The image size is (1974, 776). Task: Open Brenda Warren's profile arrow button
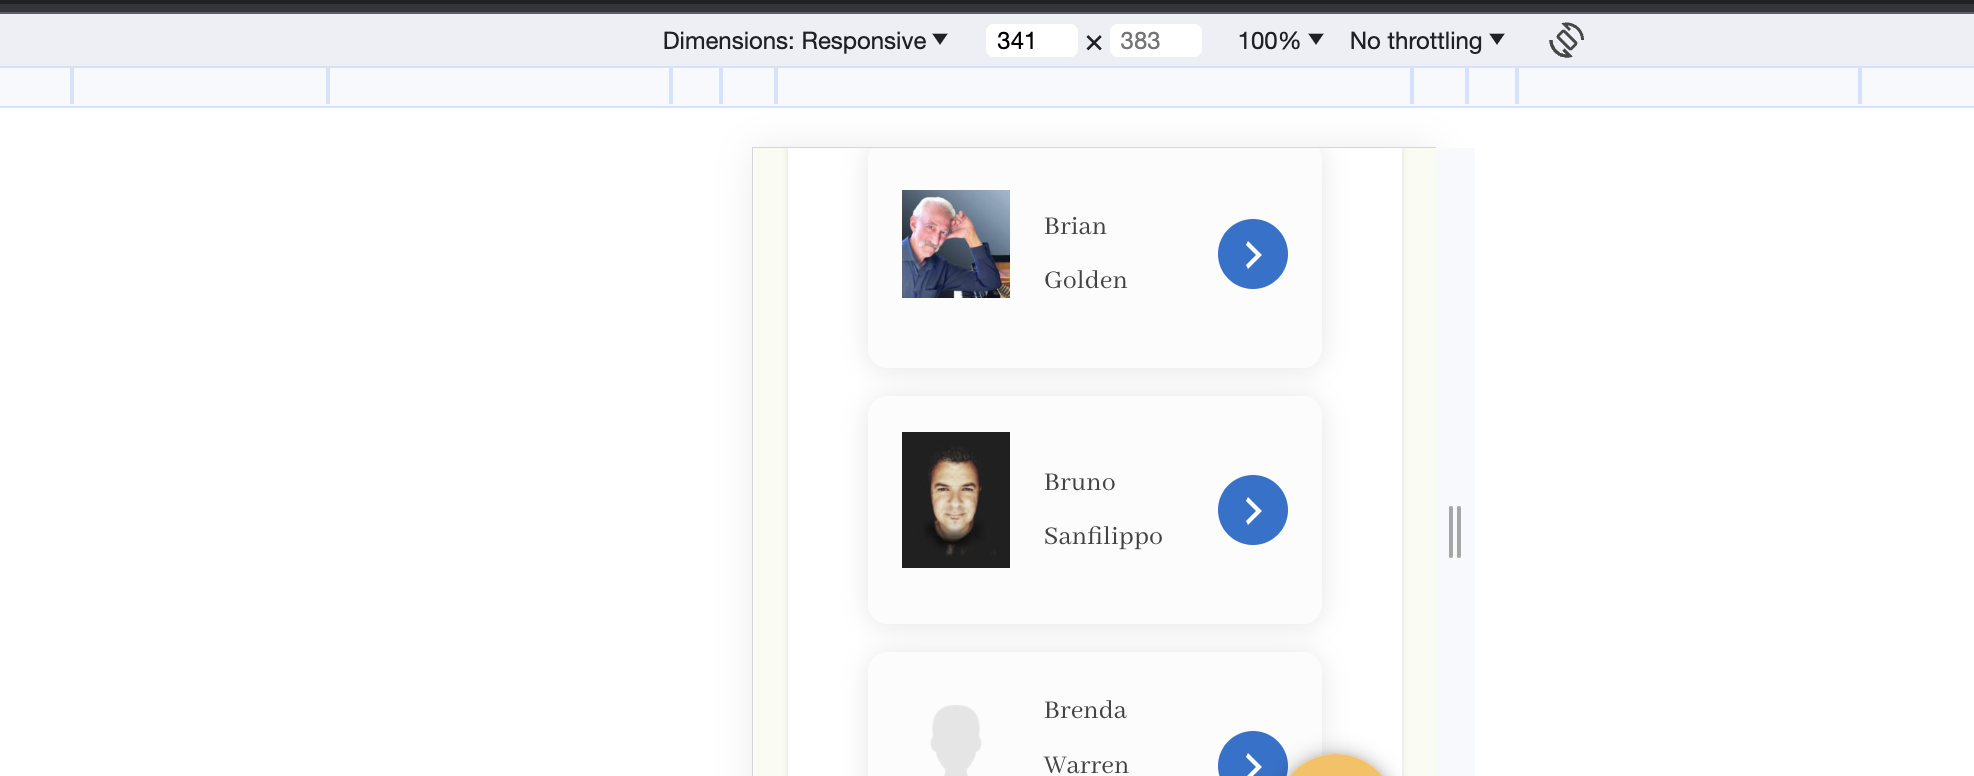1252,754
